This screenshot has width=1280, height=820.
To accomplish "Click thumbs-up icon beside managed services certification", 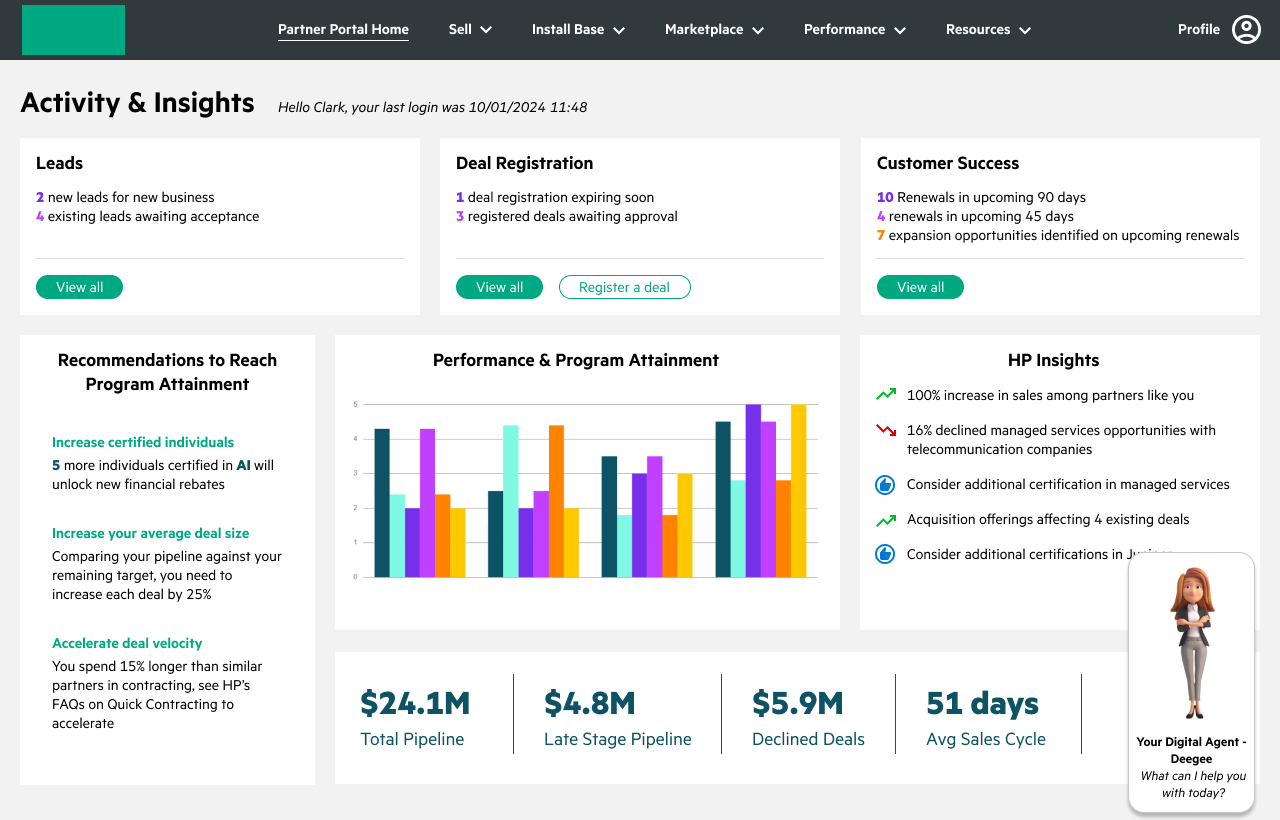I will click(x=885, y=485).
